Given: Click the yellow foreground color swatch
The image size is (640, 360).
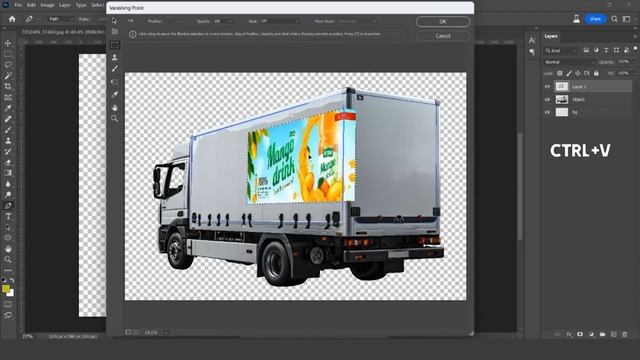Looking at the screenshot, I should pyautogui.click(x=6, y=289).
